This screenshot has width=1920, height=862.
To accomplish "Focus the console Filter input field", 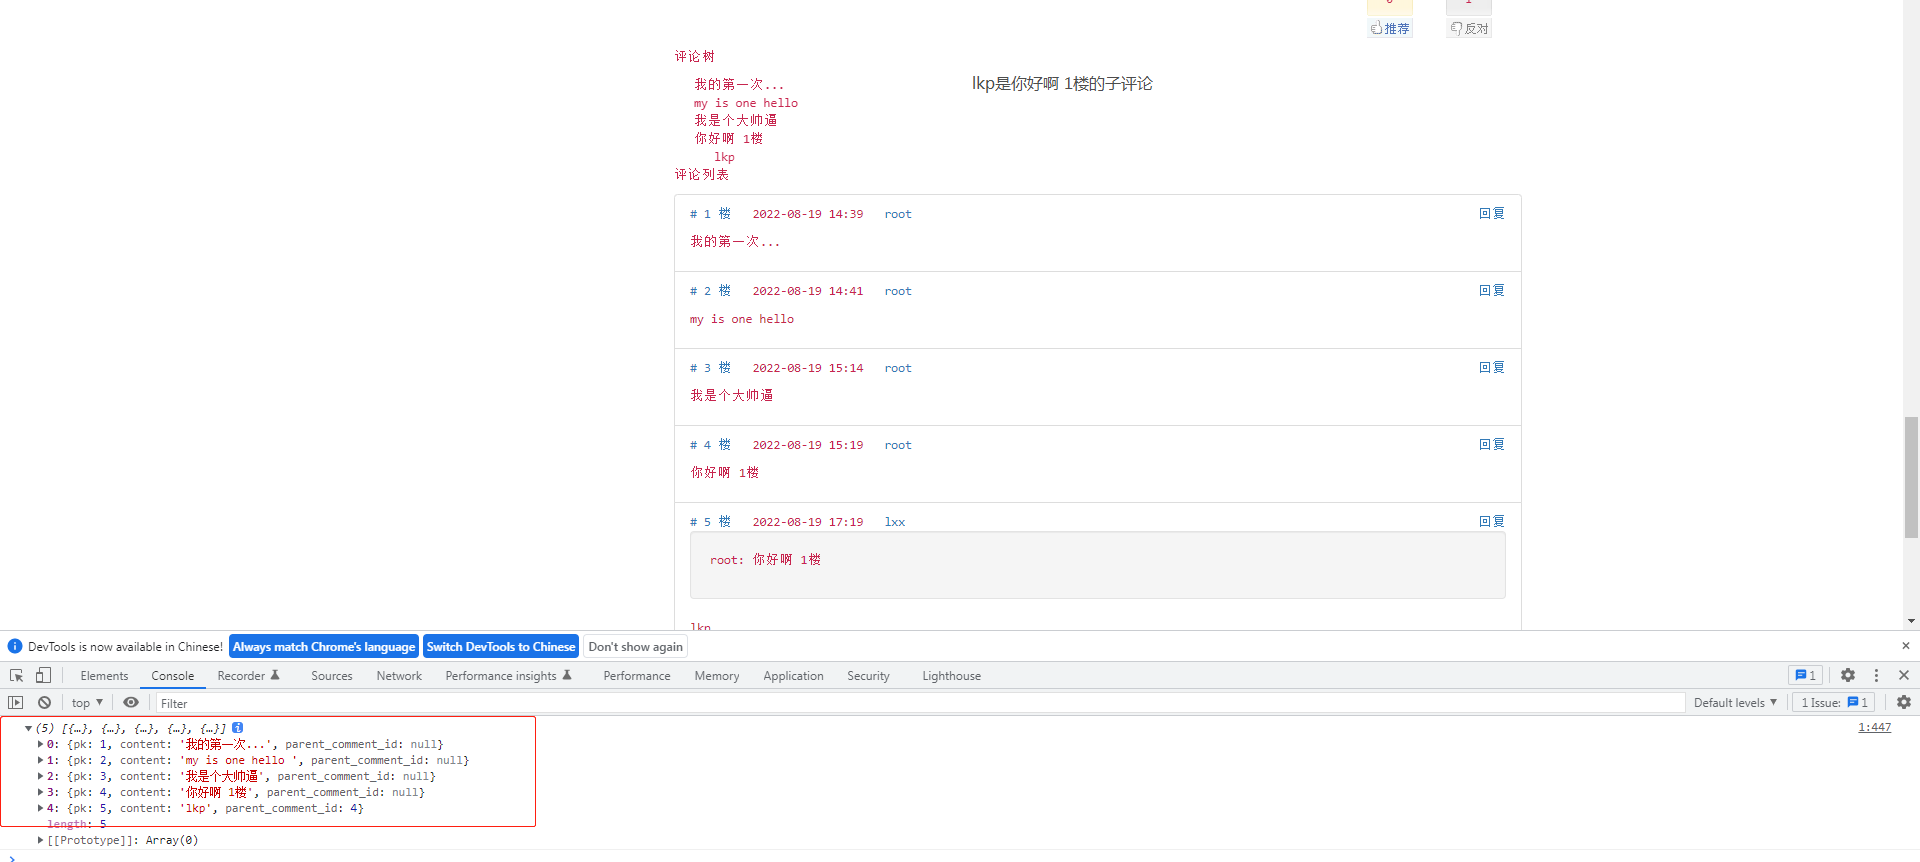I will [x=921, y=703].
